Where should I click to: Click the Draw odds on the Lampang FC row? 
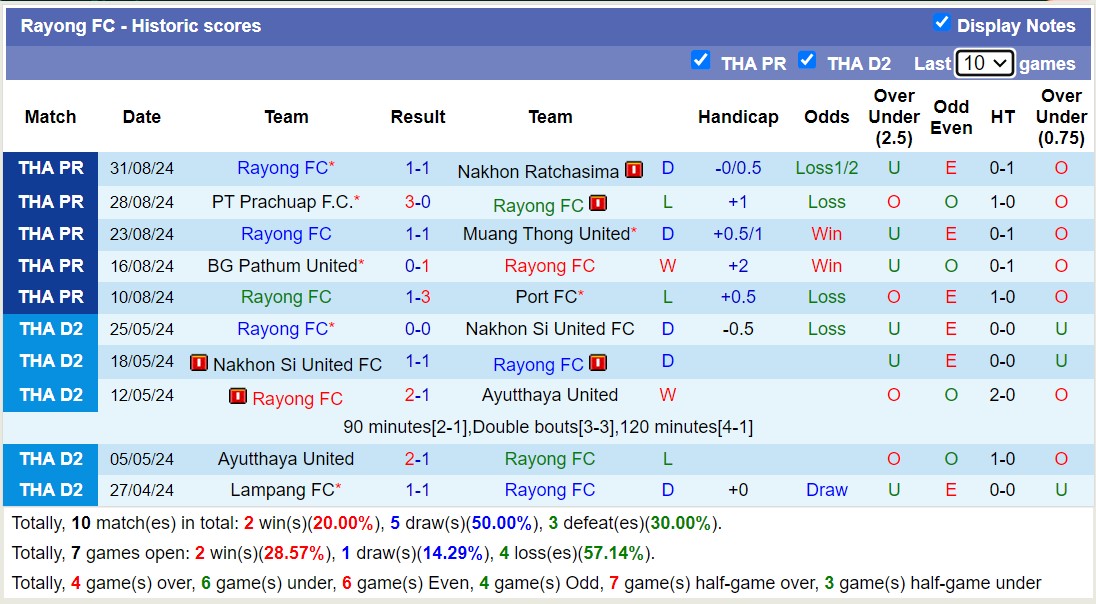(x=826, y=490)
